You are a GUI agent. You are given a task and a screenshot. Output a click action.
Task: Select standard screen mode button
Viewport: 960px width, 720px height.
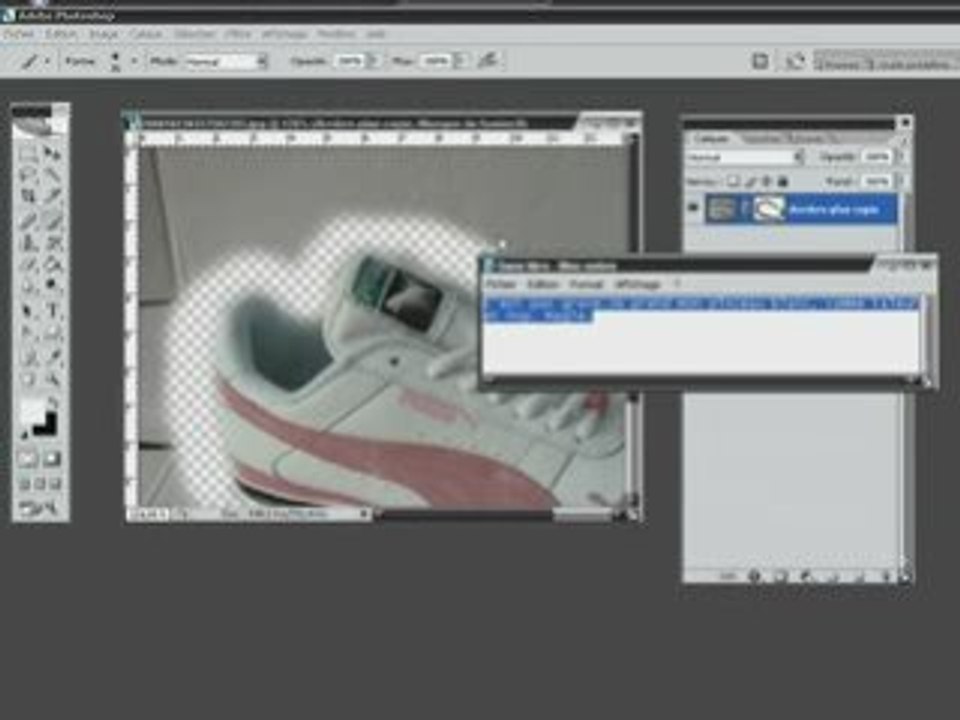[x=24, y=484]
